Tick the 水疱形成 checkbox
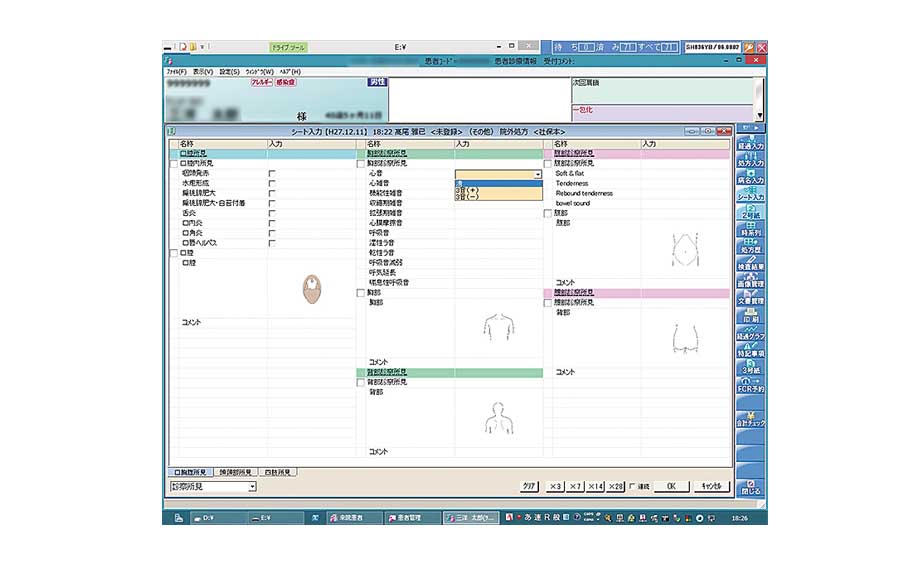The width and height of the screenshot is (920, 568). pyautogui.click(x=271, y=183)
